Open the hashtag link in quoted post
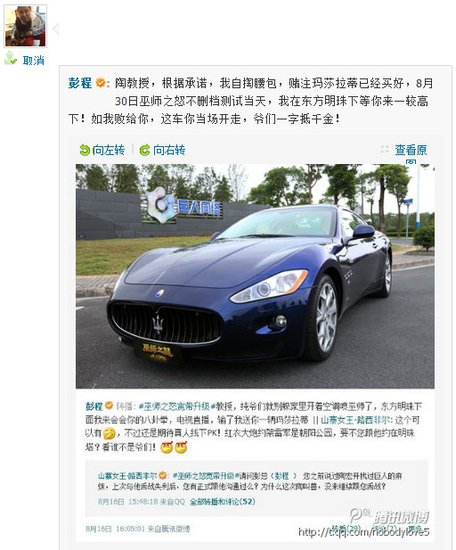456x550 pixels. tap(205, 476)
